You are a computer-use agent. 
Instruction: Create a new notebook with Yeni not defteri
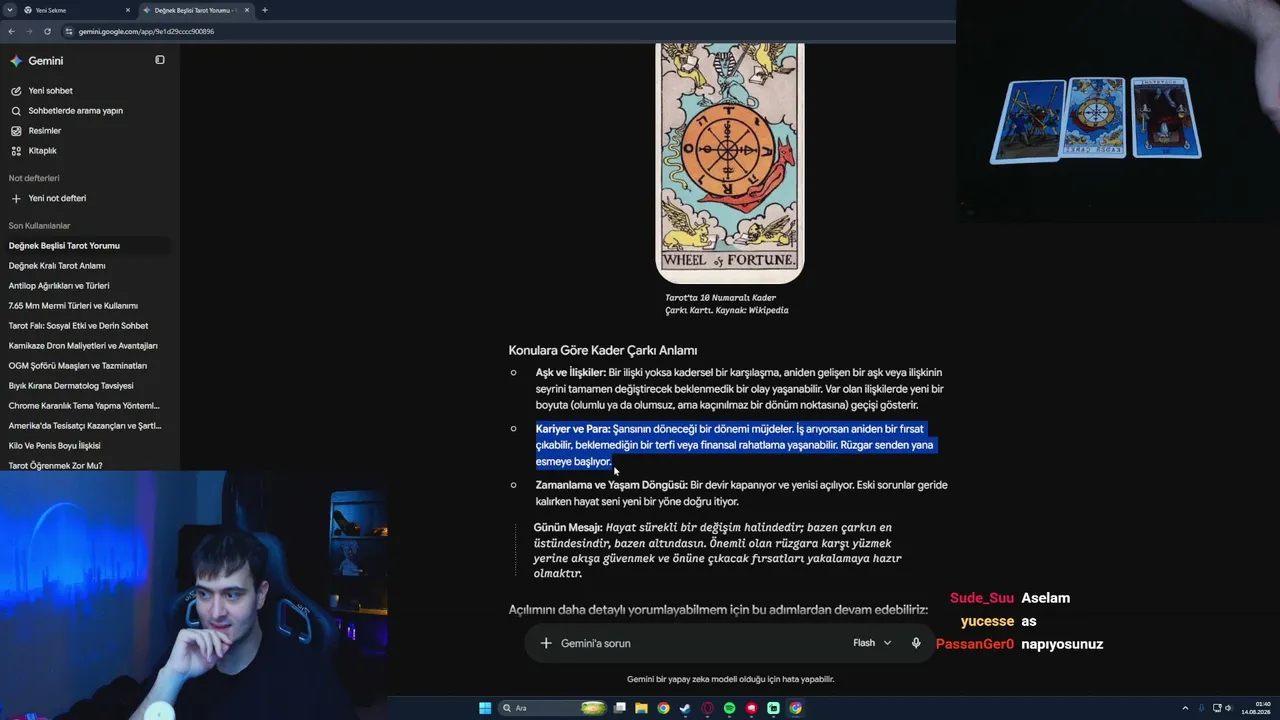48,198
